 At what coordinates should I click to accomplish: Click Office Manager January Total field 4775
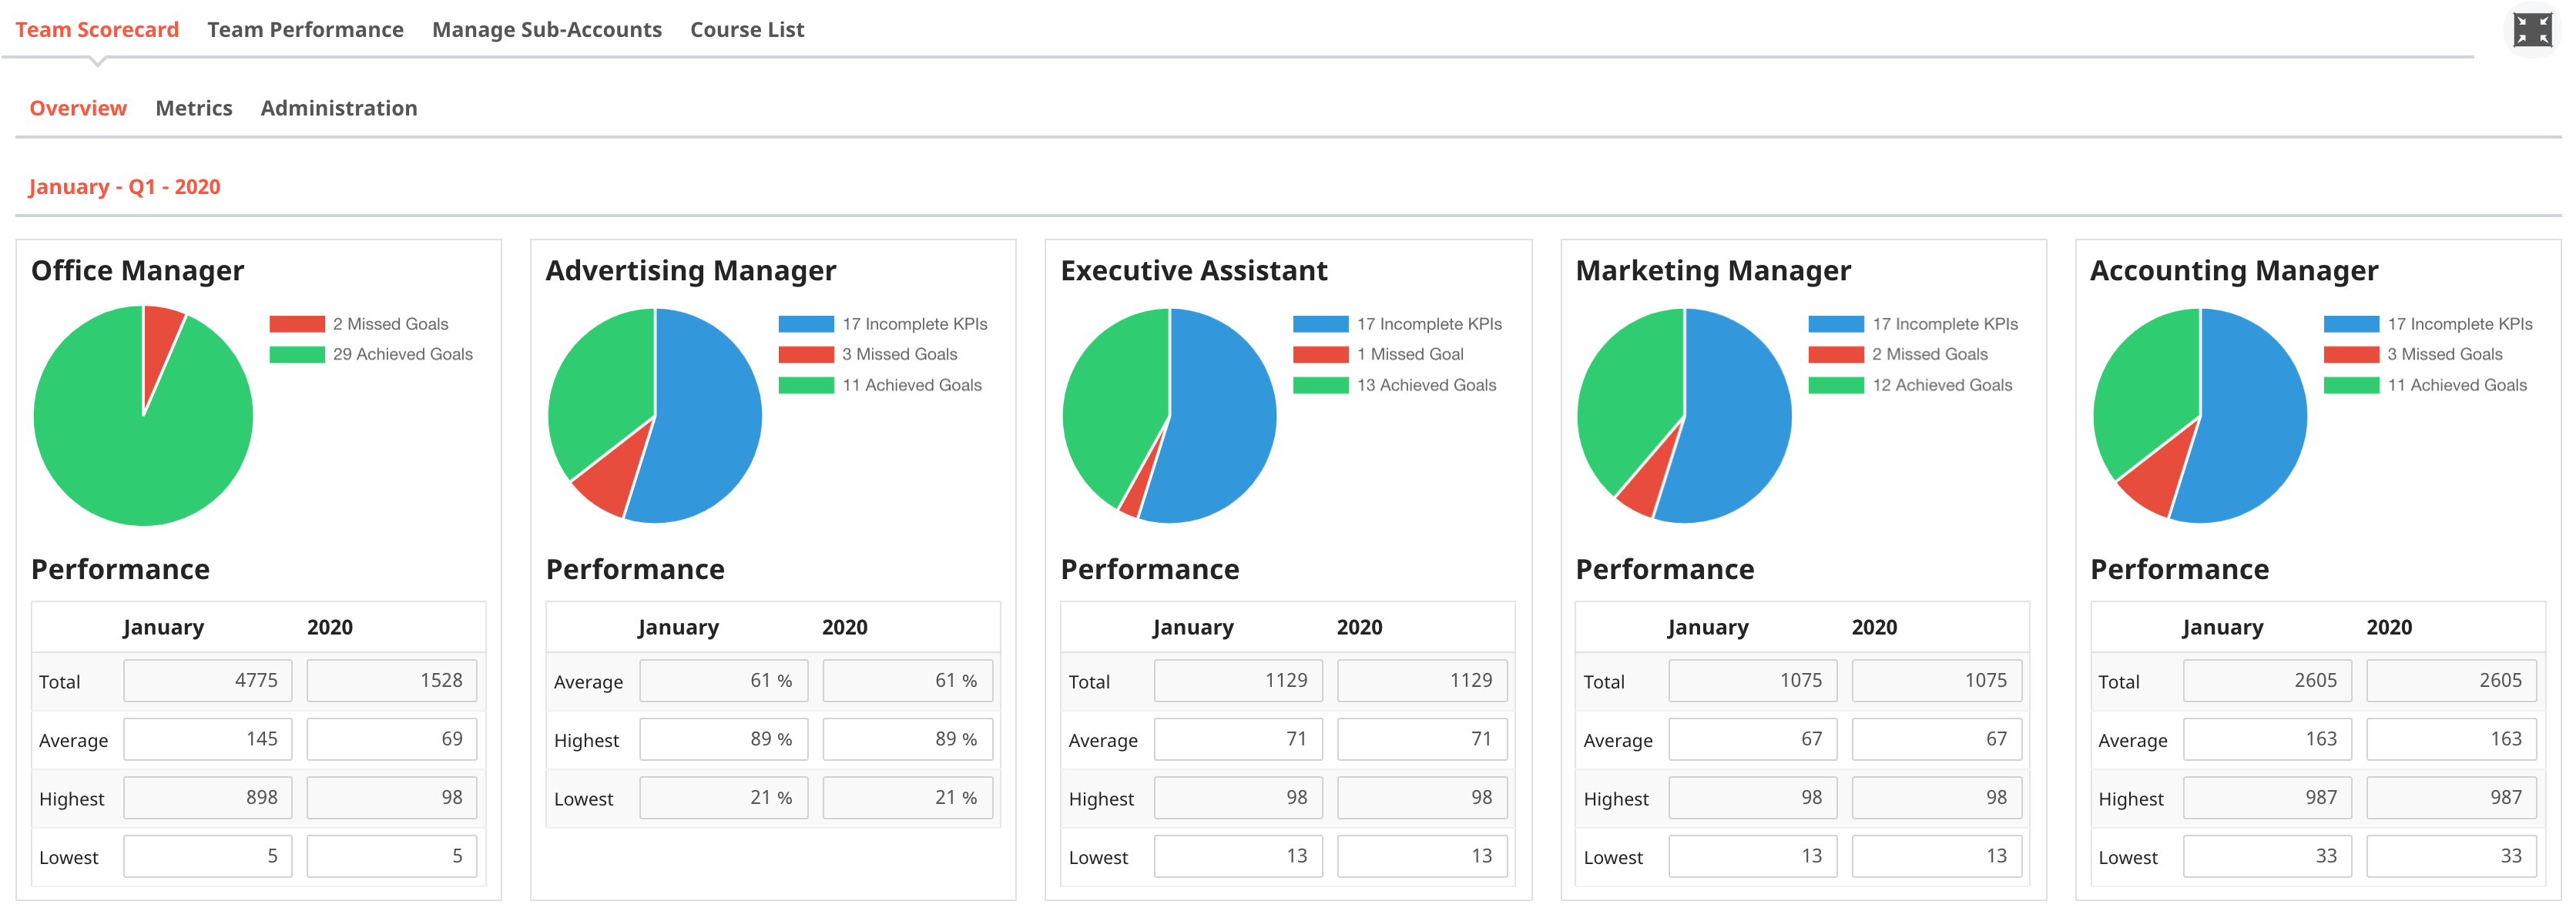tap(208, 680)
